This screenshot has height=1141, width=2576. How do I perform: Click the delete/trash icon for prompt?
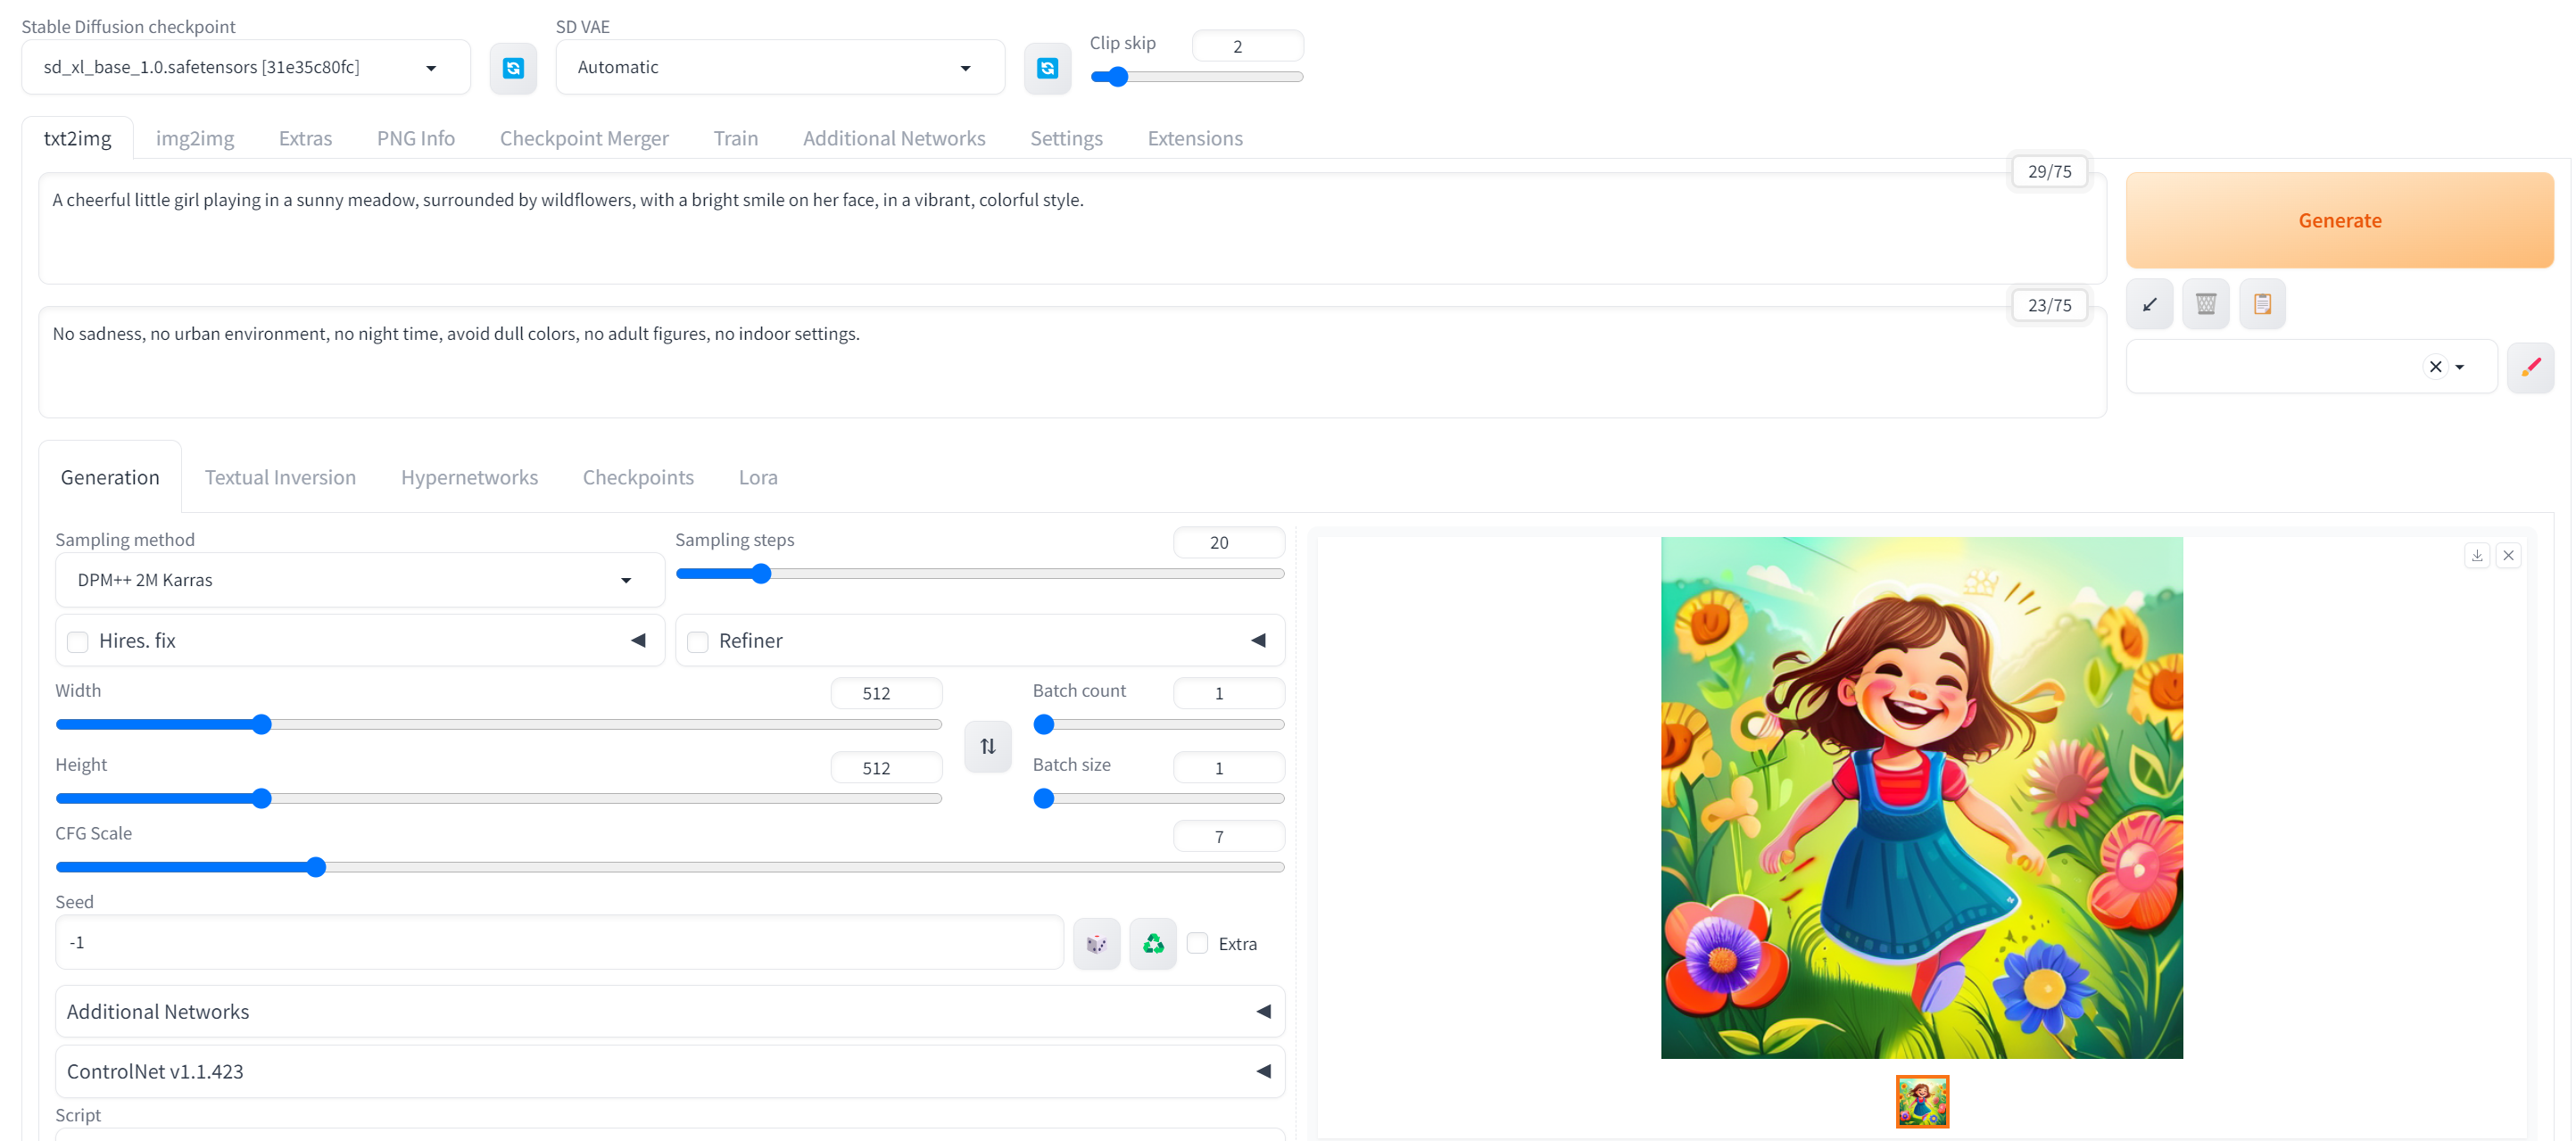tap(2207, 303)
